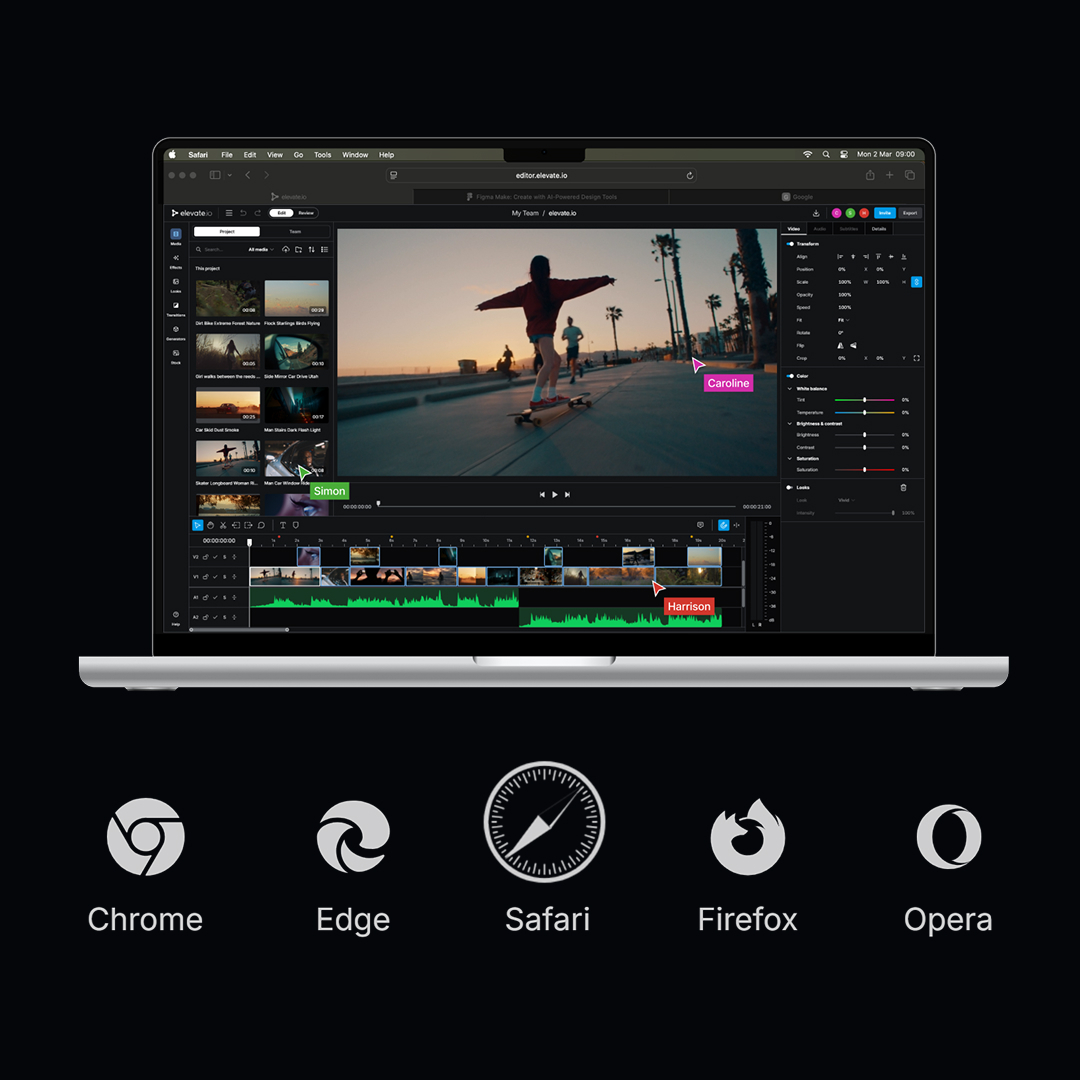Open the Safari File menu

coord(227,155)
